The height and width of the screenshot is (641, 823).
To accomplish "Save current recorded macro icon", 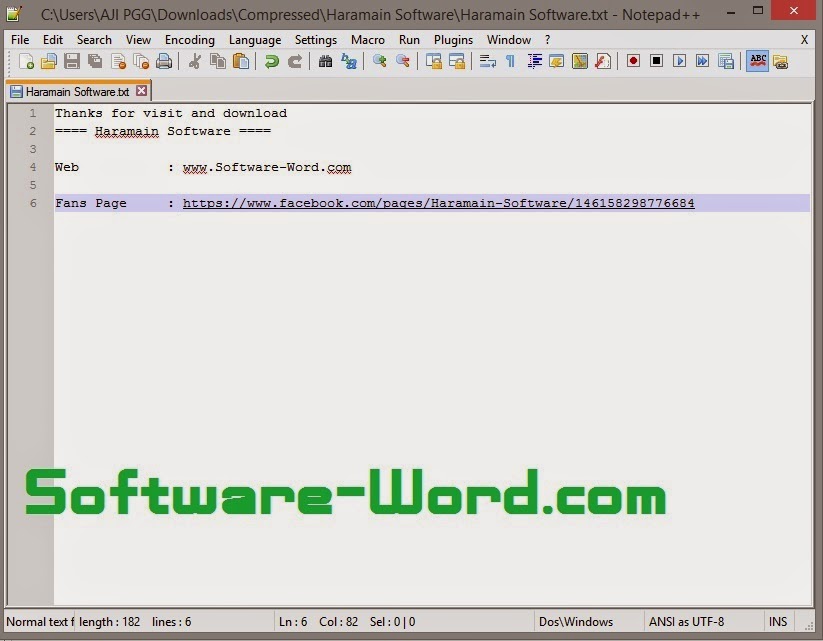I will (726, 61).
